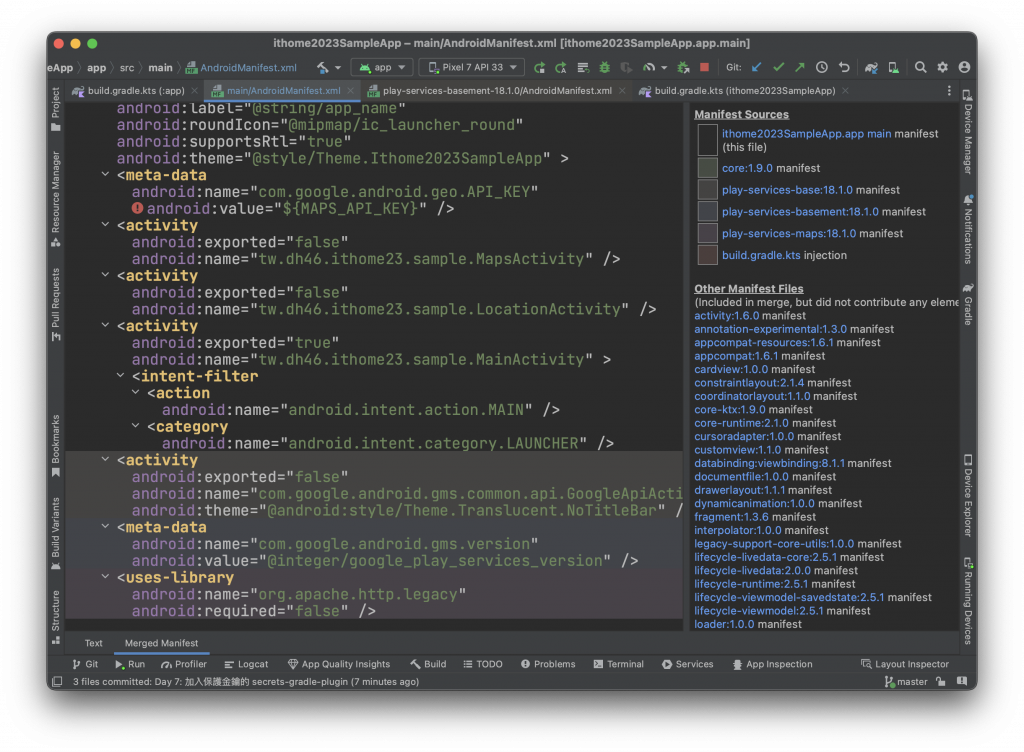Collapse the uses-library node
Image resolution: width=1024 pixels, height=752 pixels.
pos(105,577)
